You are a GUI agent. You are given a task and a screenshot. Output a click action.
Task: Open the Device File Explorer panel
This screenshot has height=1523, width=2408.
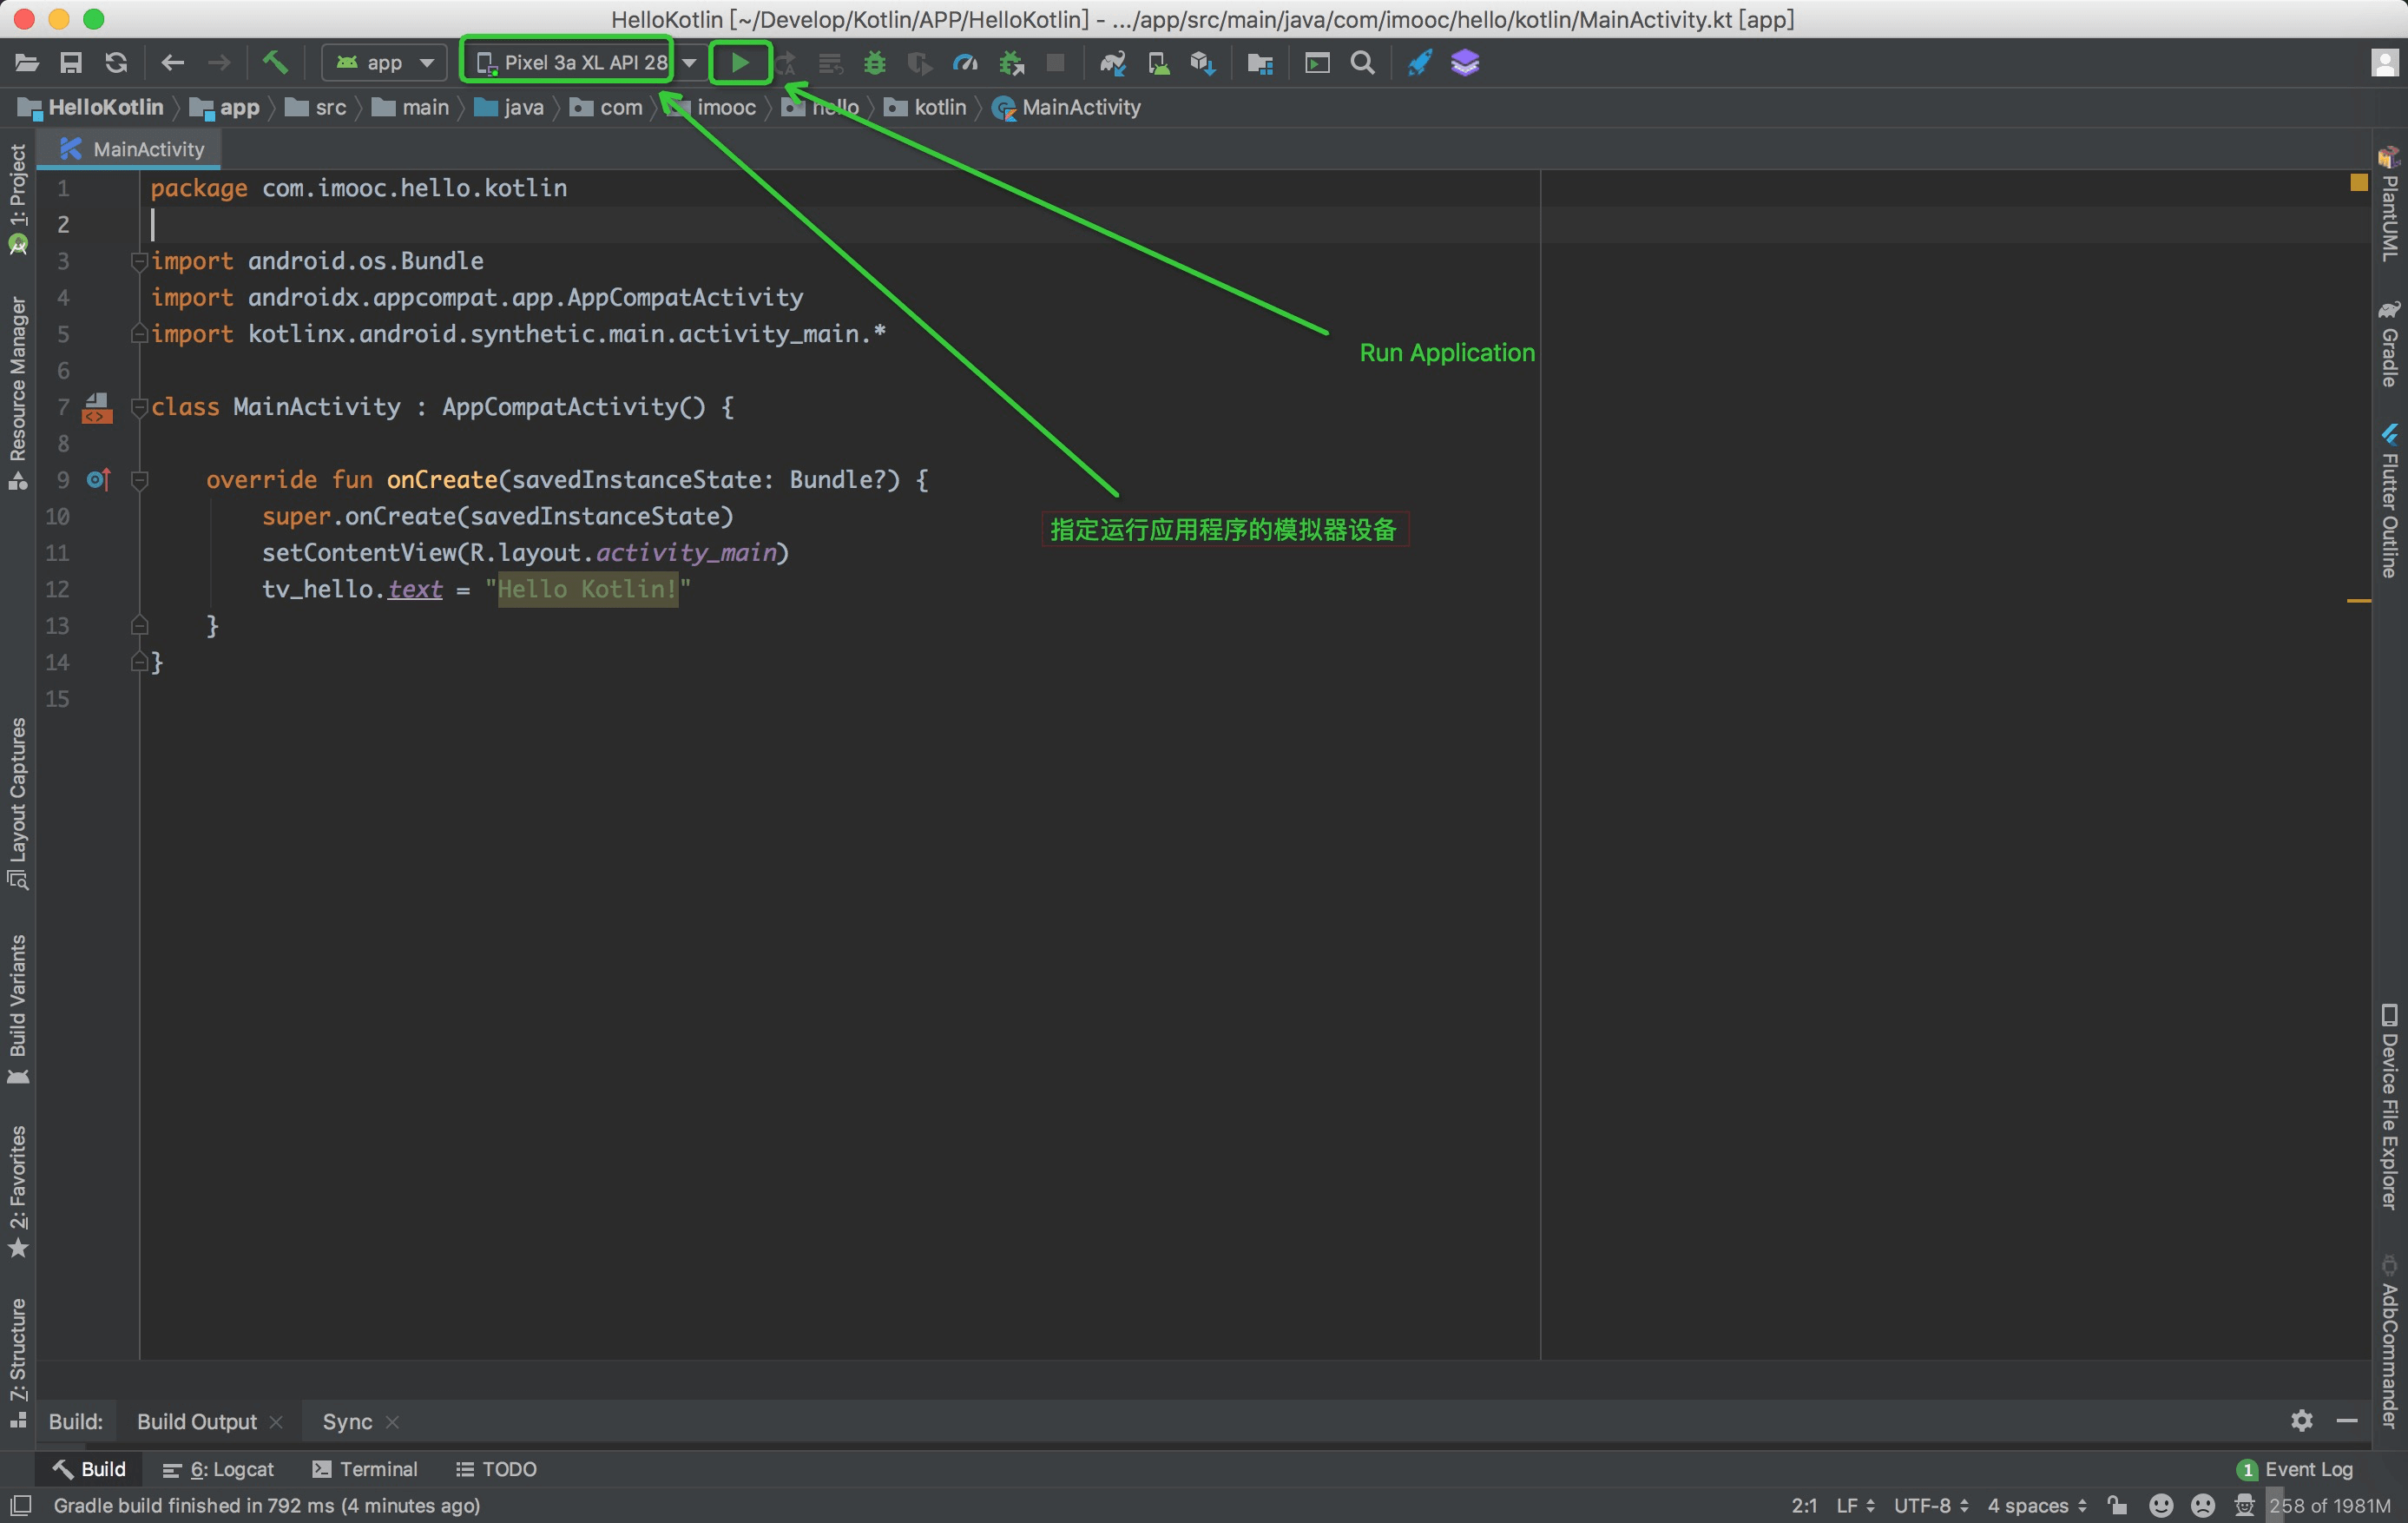(x=2389, y=1106)
